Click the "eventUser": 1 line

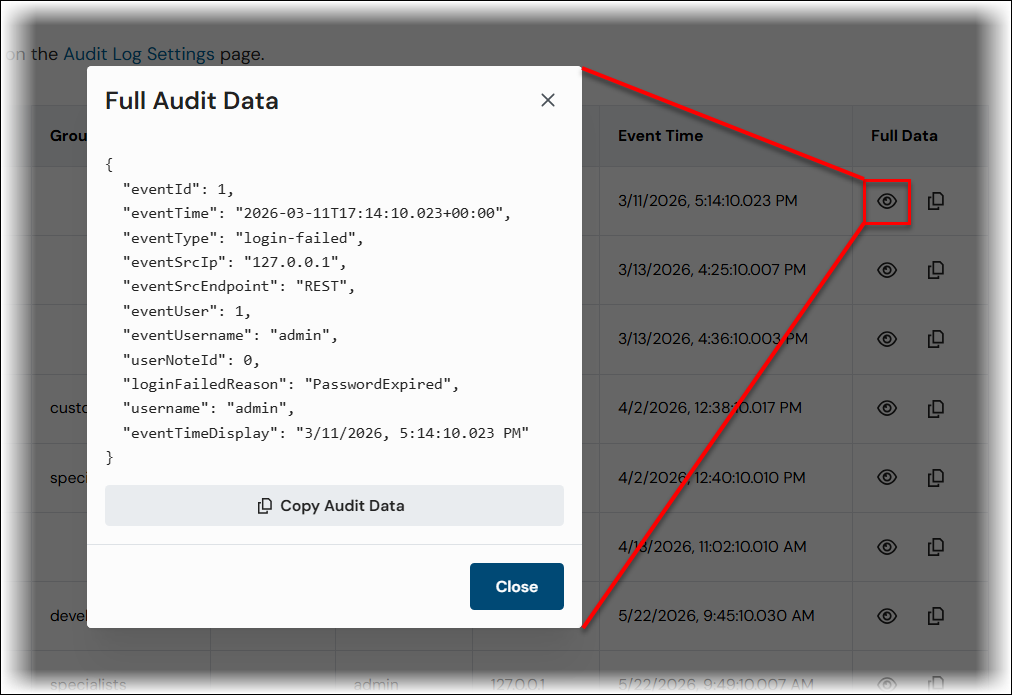pos(187,311)
